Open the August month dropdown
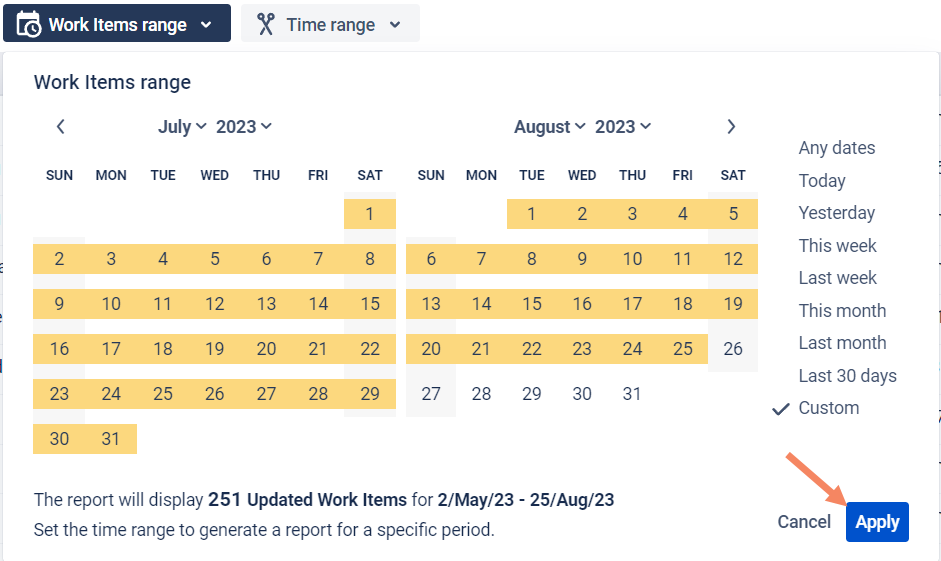Viewport: 941px width, 561px height. (x=549, y=127)
